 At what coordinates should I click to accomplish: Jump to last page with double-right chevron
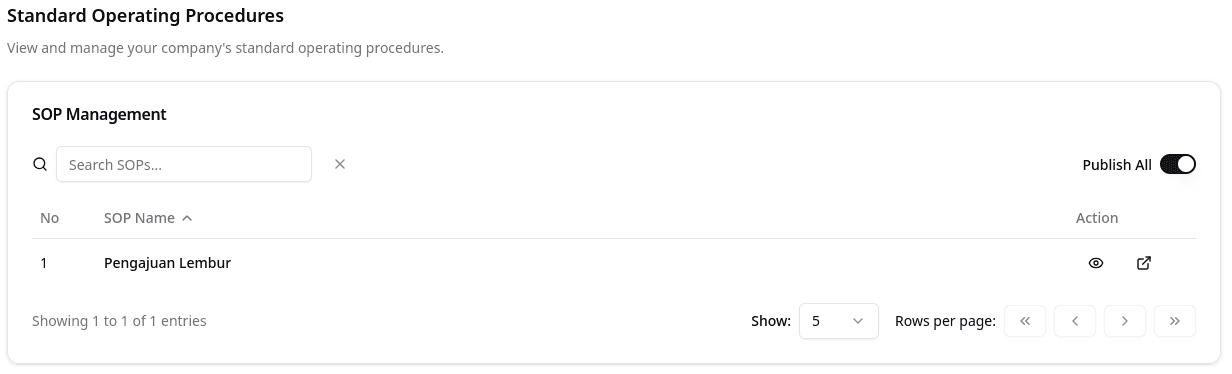pos(1175,321)
